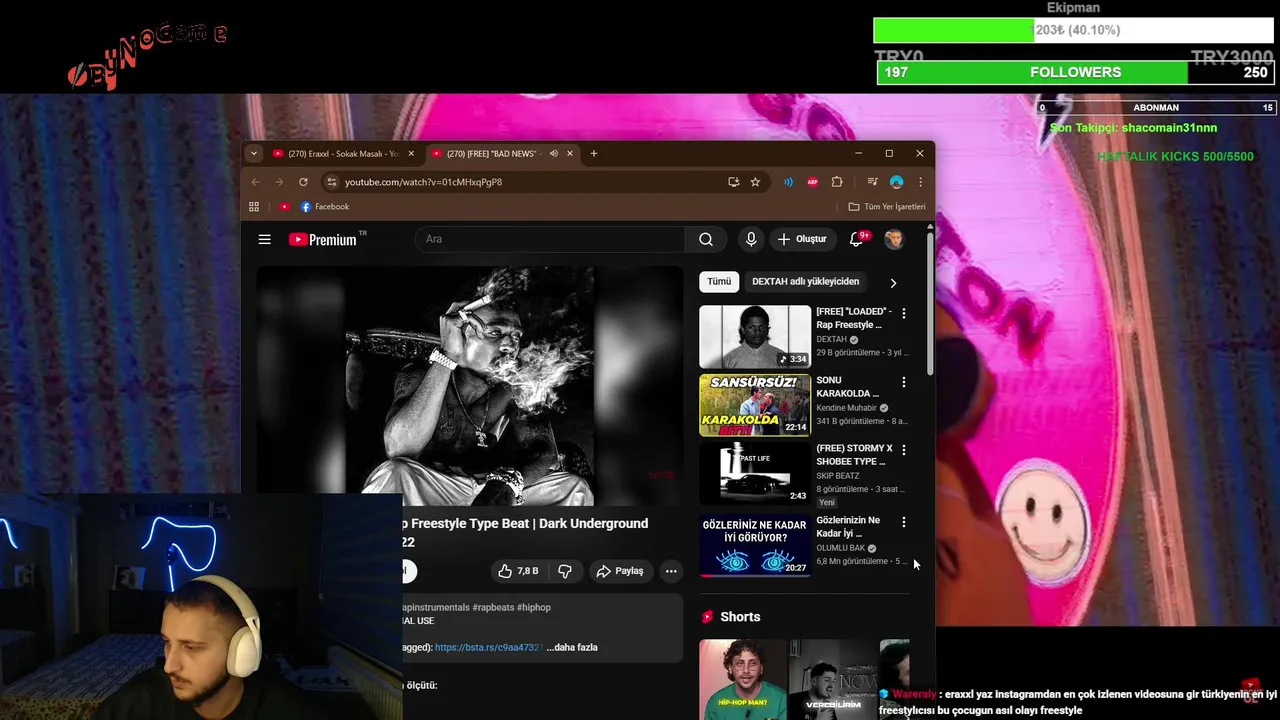Dislike the current video
Image resolution: width=1280 pixels, height=720 pixels.
(565, 571)
